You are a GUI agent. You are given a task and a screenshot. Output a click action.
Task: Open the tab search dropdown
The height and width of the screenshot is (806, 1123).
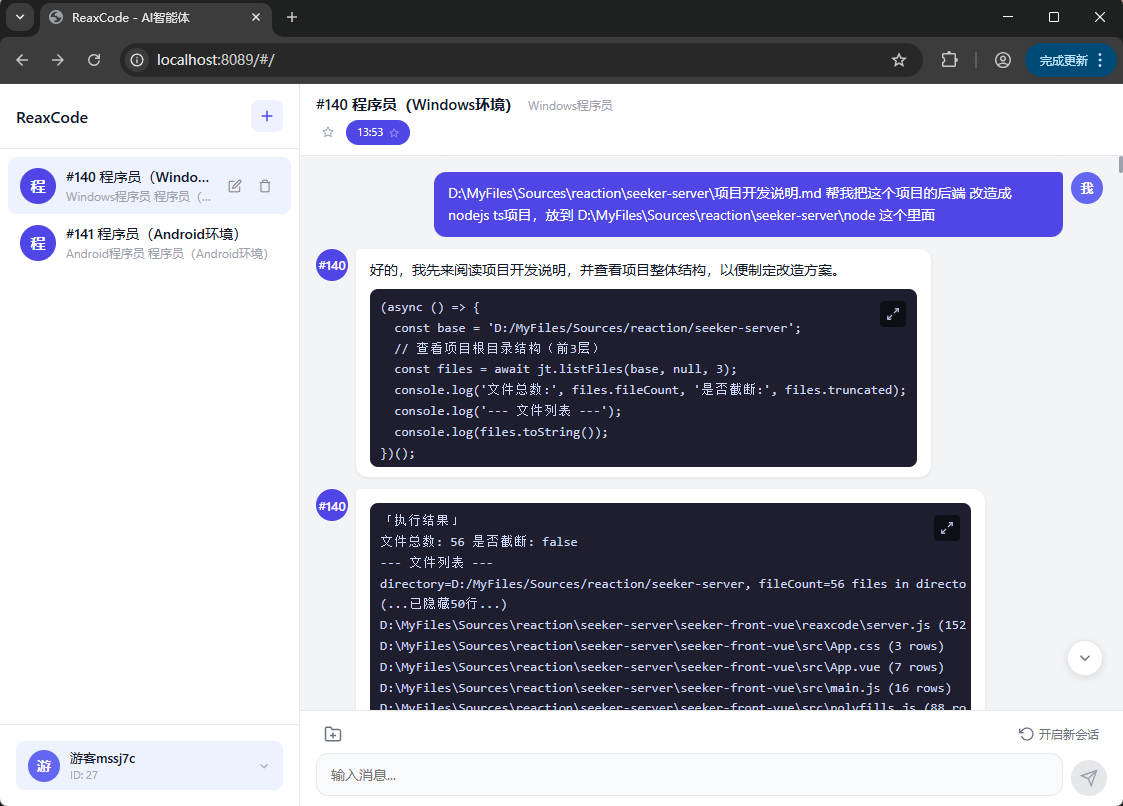pyautogui.click(x=20, y=17)
